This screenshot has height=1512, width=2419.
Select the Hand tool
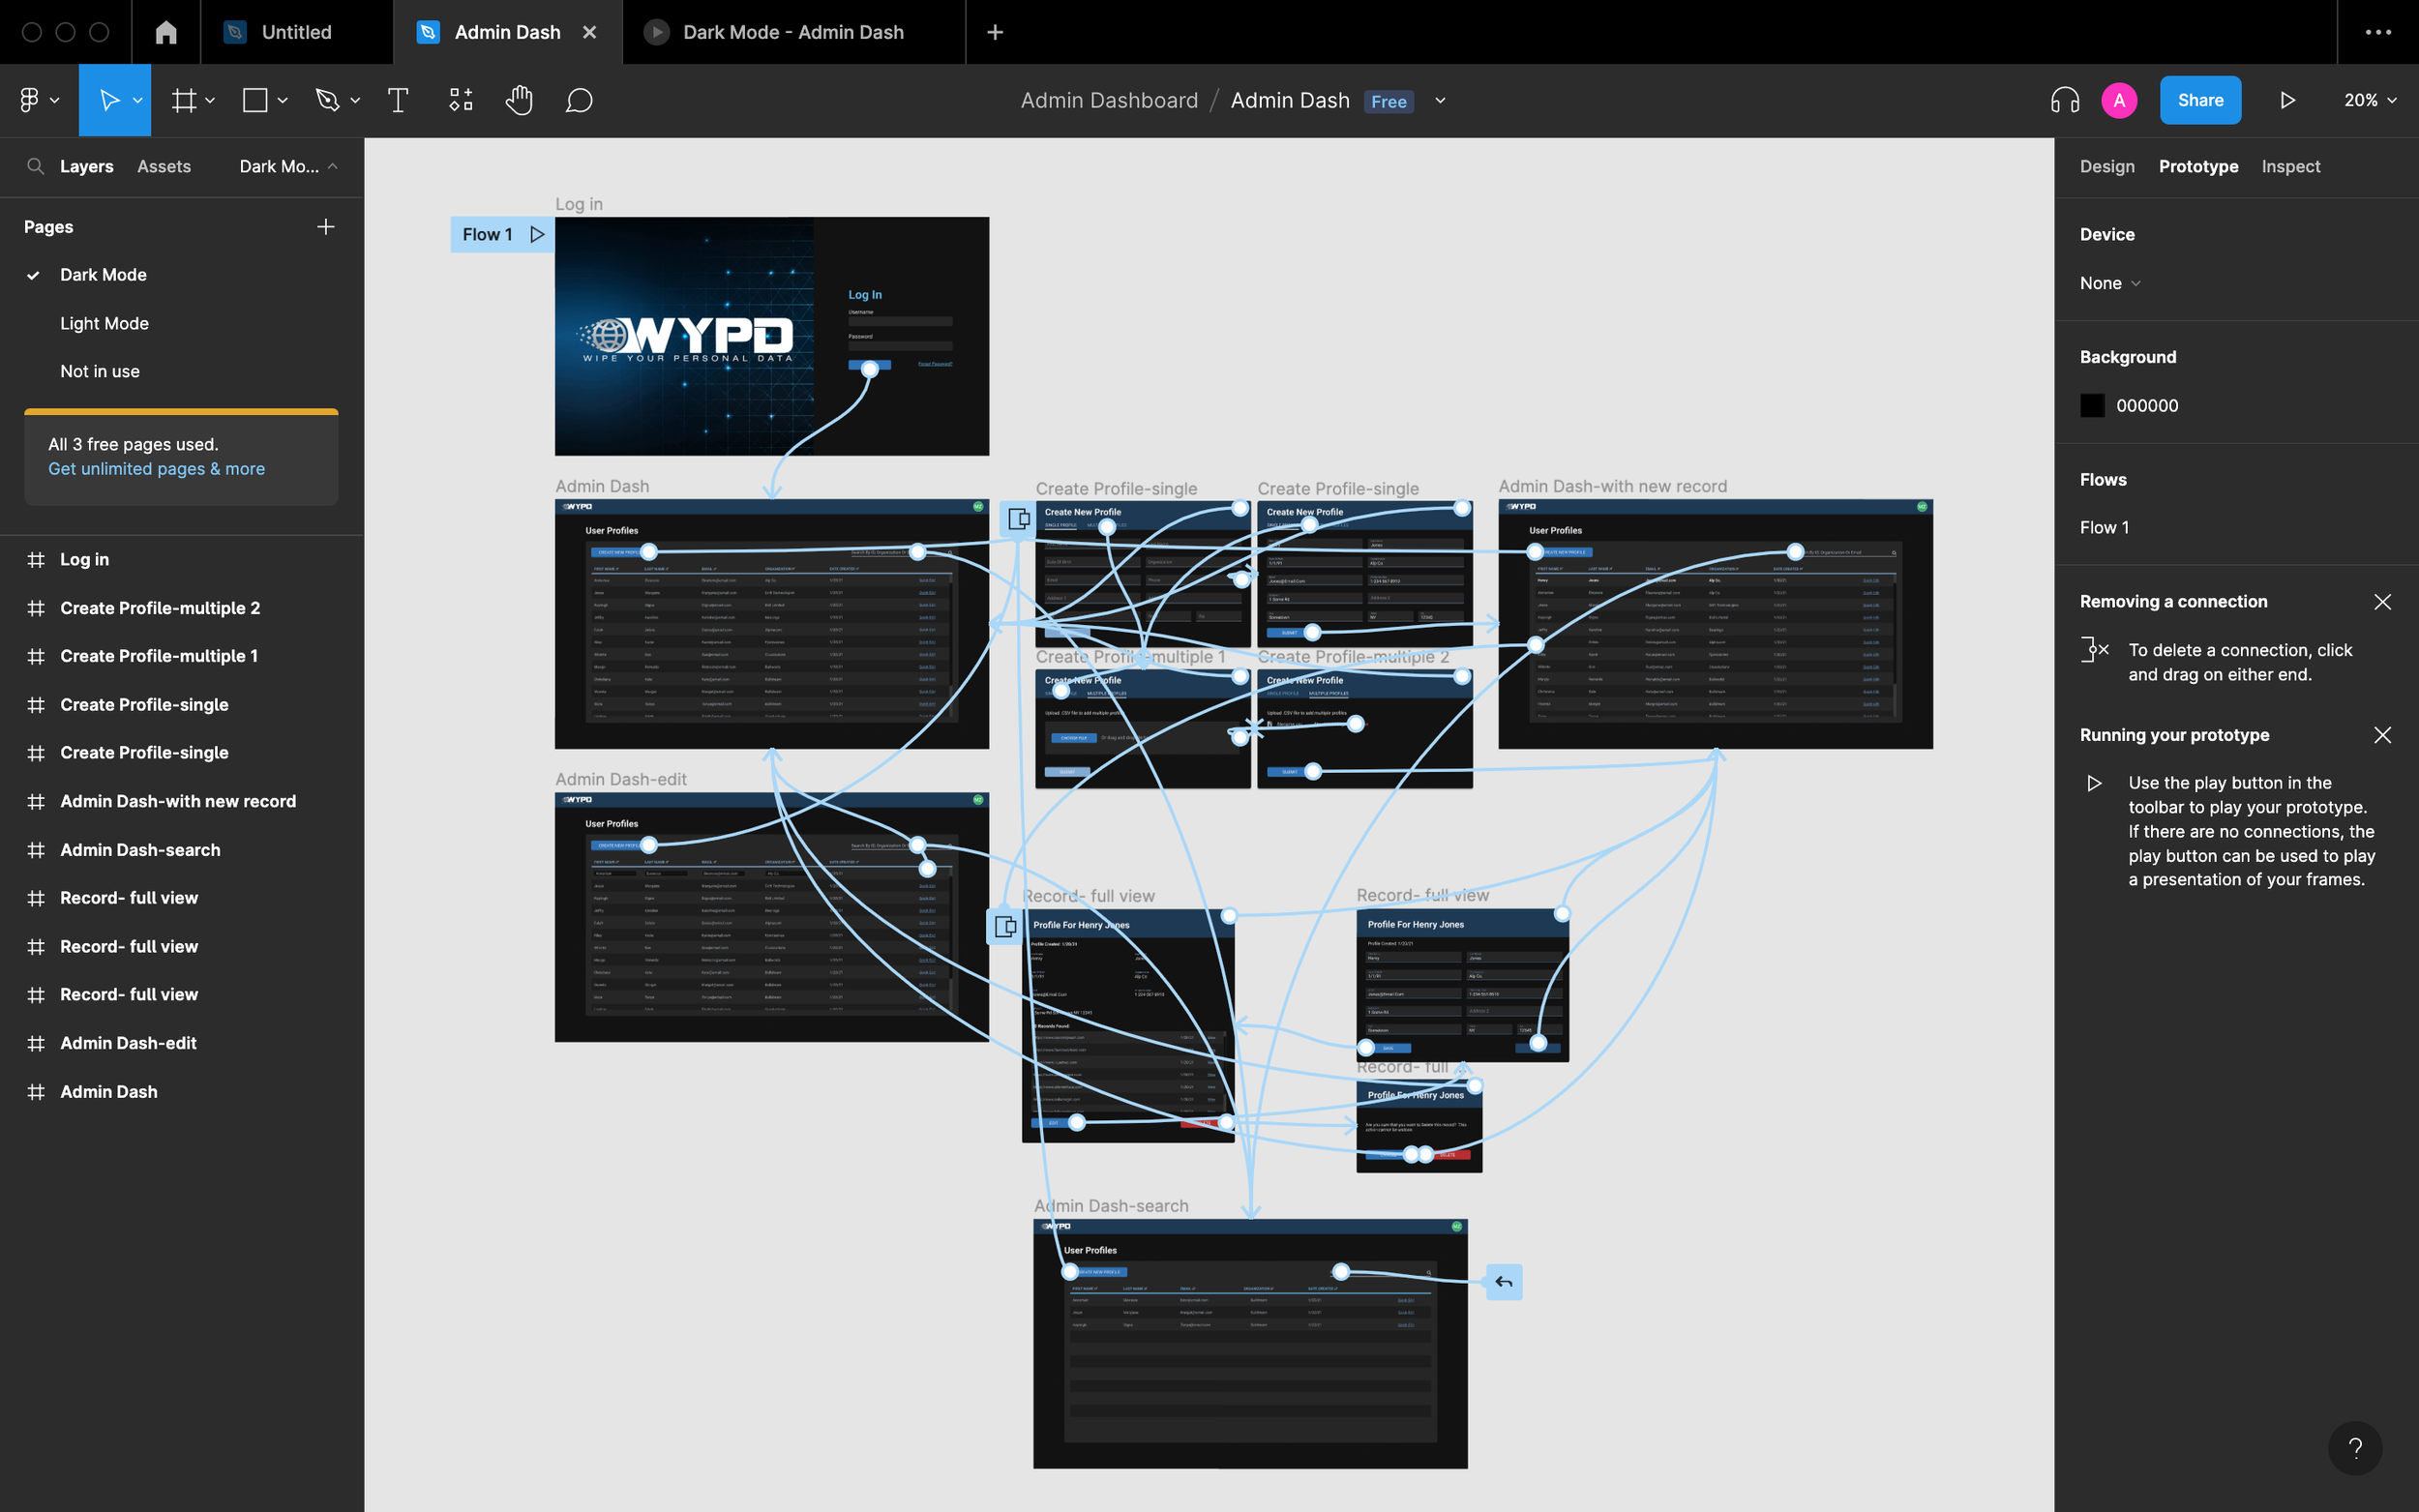coord(518,100)
